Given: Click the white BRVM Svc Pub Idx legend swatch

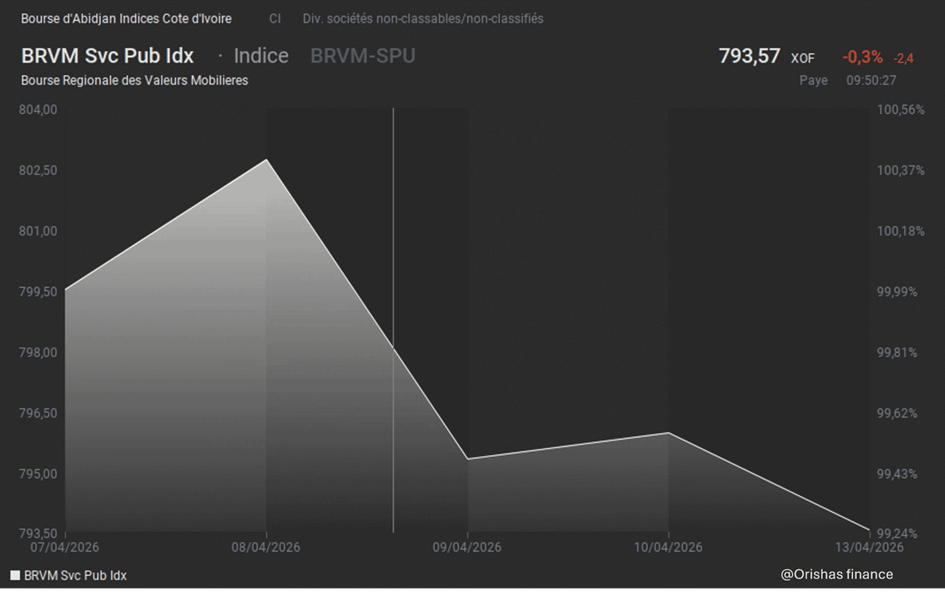Looking at the screenshot, I should pyautogui.click(x=15, y=576).
